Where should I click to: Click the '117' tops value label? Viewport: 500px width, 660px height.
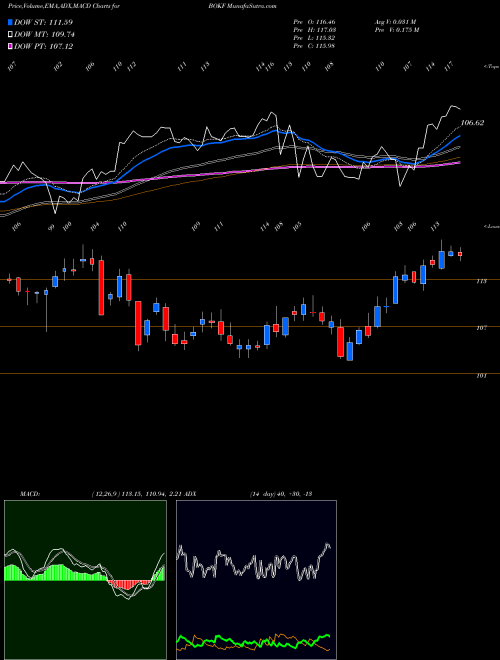click(x=449, y=66)
